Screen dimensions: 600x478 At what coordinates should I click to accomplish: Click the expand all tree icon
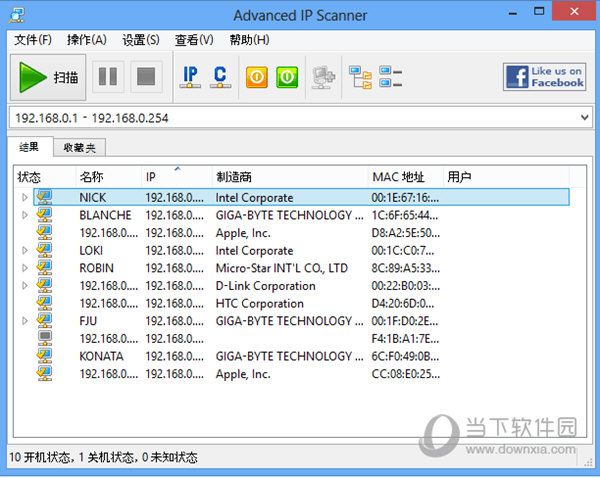tap(360, 77)
